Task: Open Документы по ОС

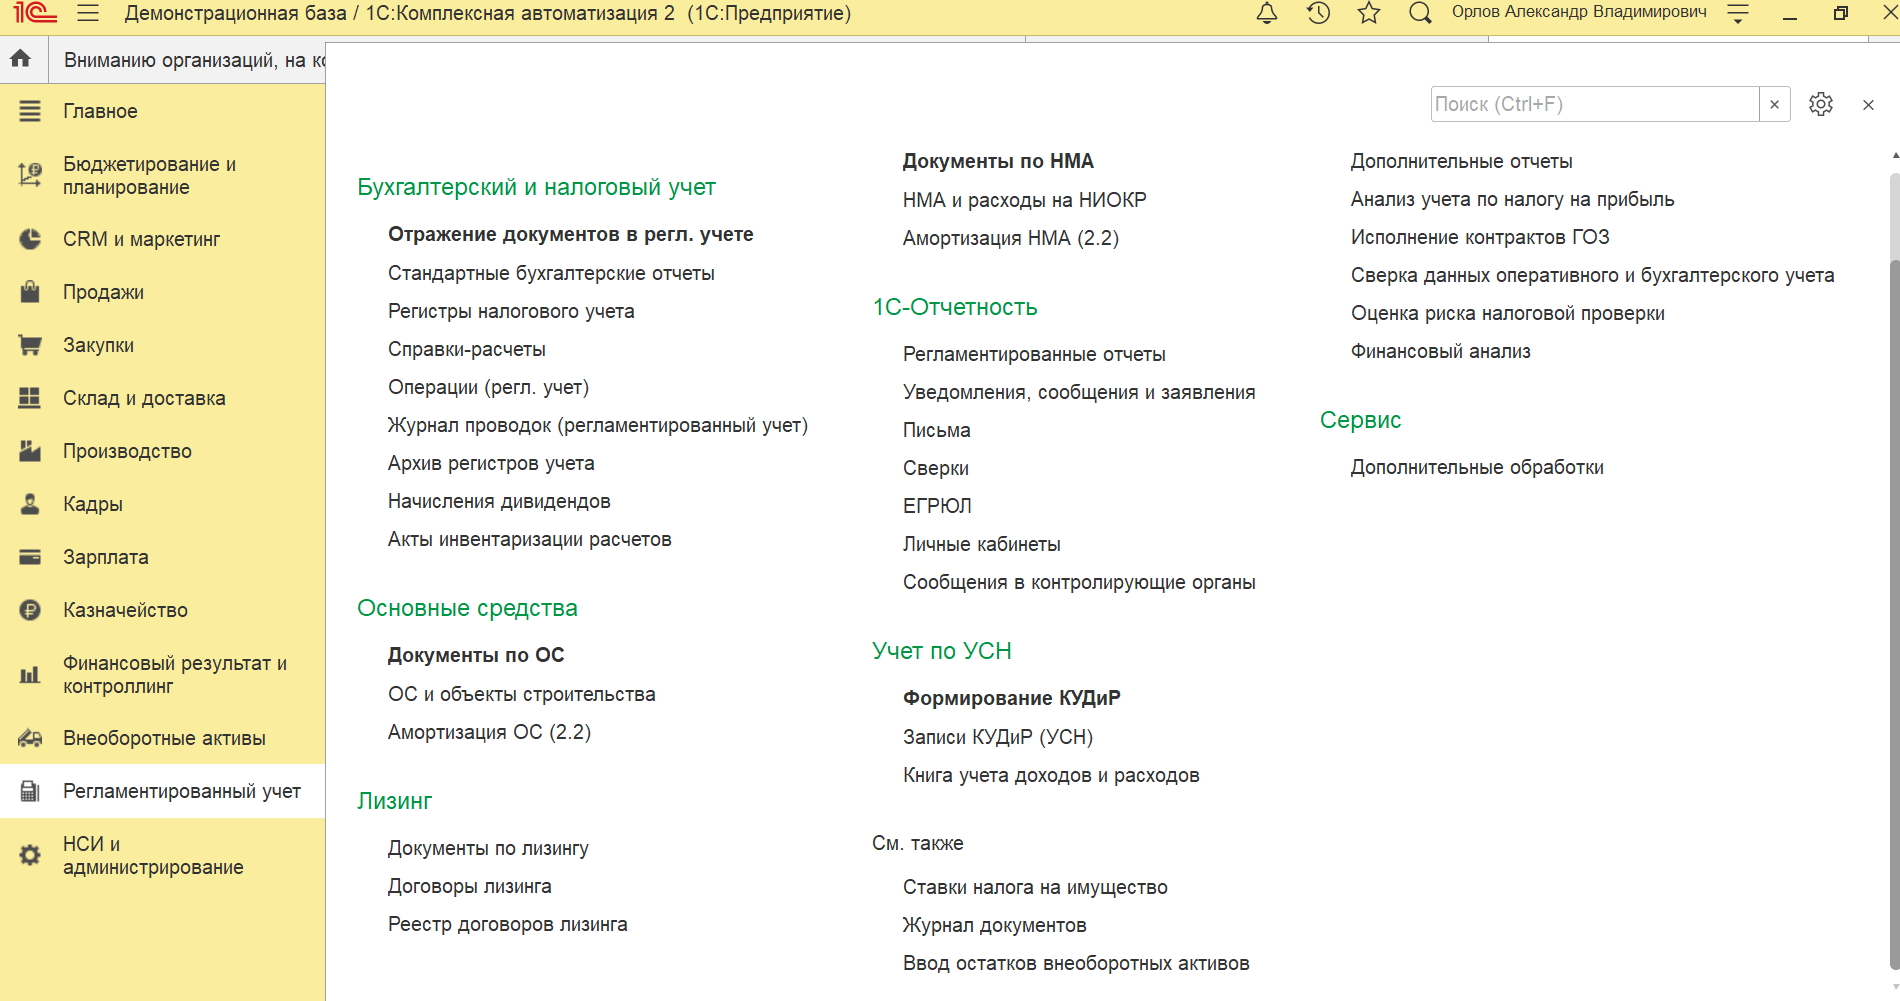Action: point(476,655)
